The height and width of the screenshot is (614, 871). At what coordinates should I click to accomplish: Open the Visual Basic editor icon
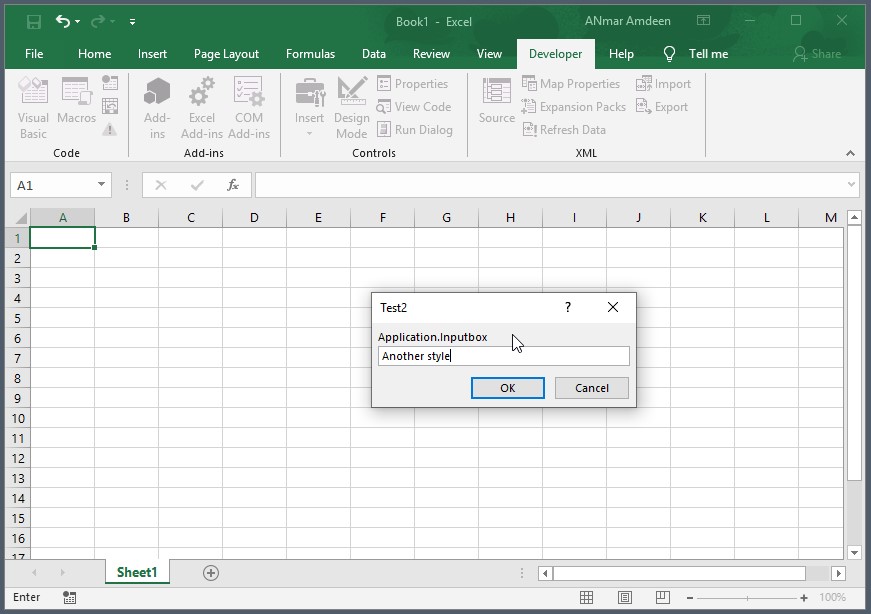click(33, 108)
